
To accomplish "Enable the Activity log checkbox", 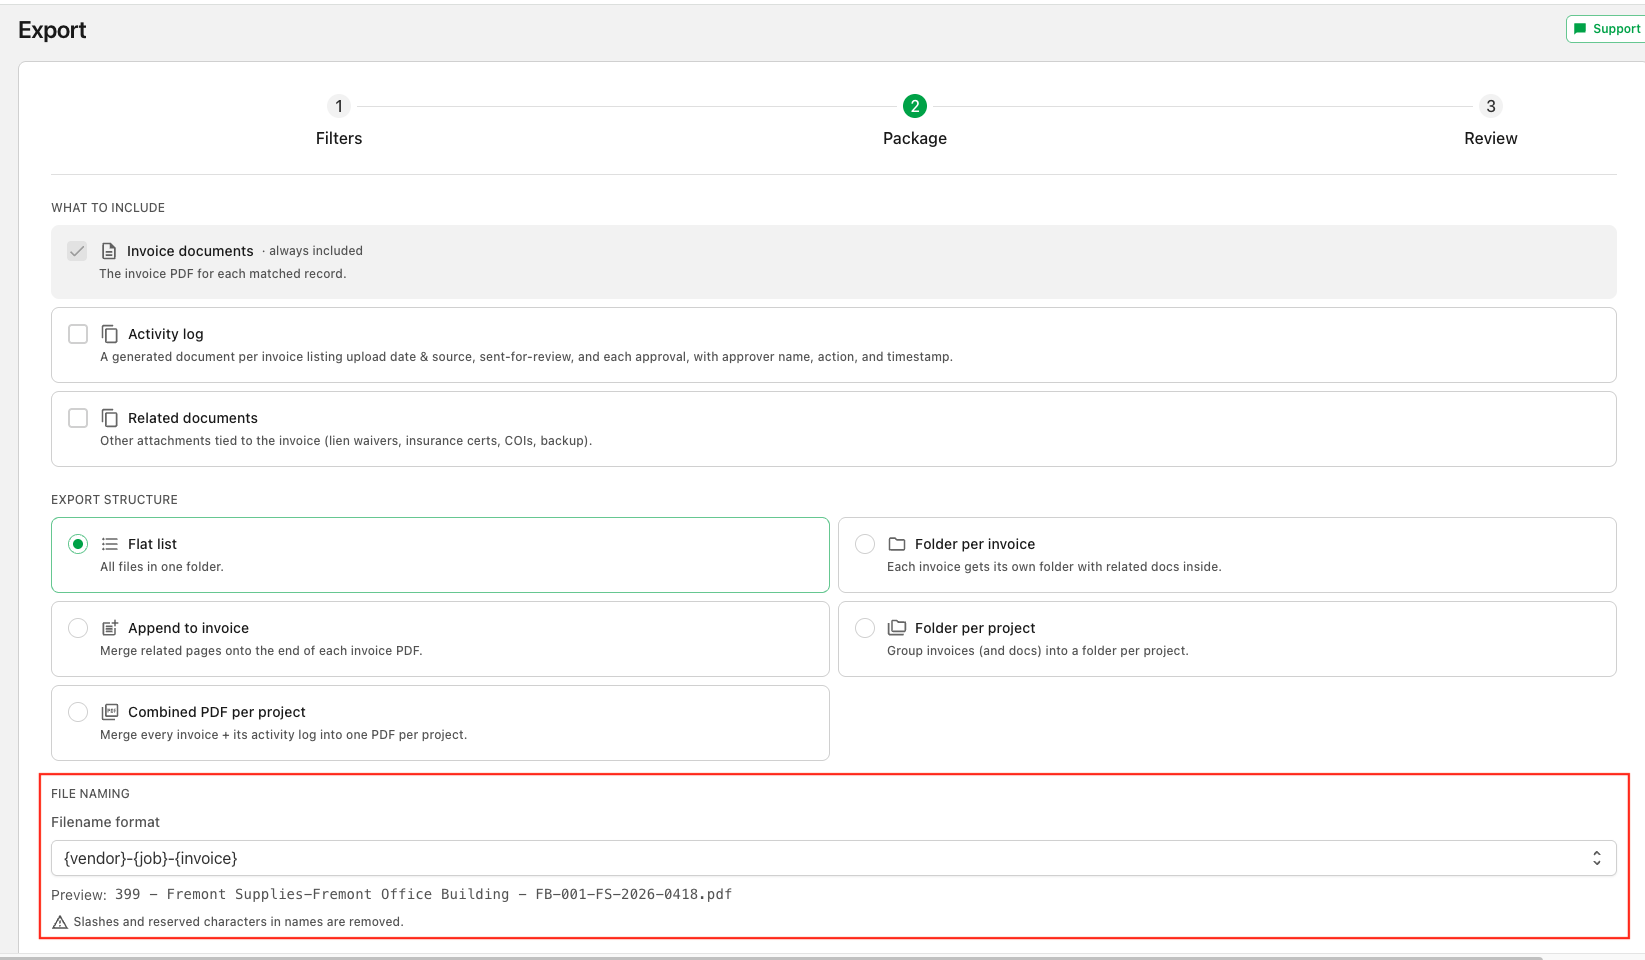I will 78,334.
